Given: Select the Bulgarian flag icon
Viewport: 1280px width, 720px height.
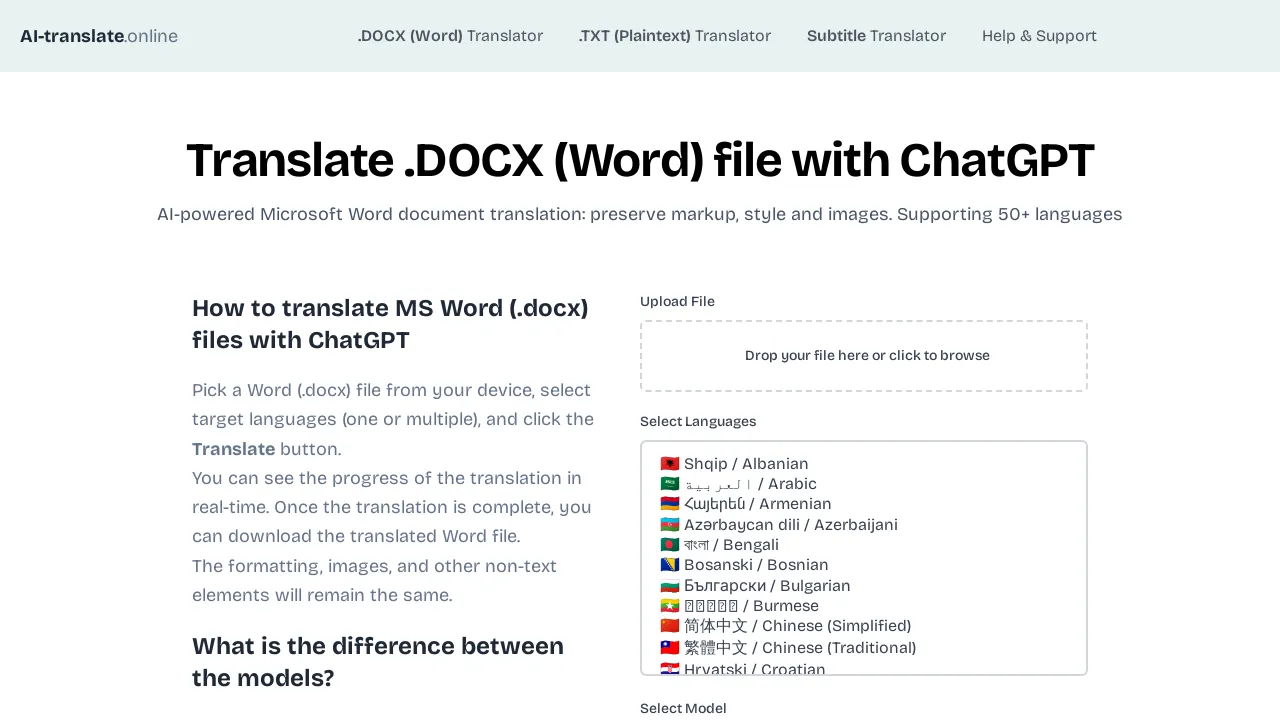Looking at the screenshot, I should pyautogui.click(x=670, y=585).
